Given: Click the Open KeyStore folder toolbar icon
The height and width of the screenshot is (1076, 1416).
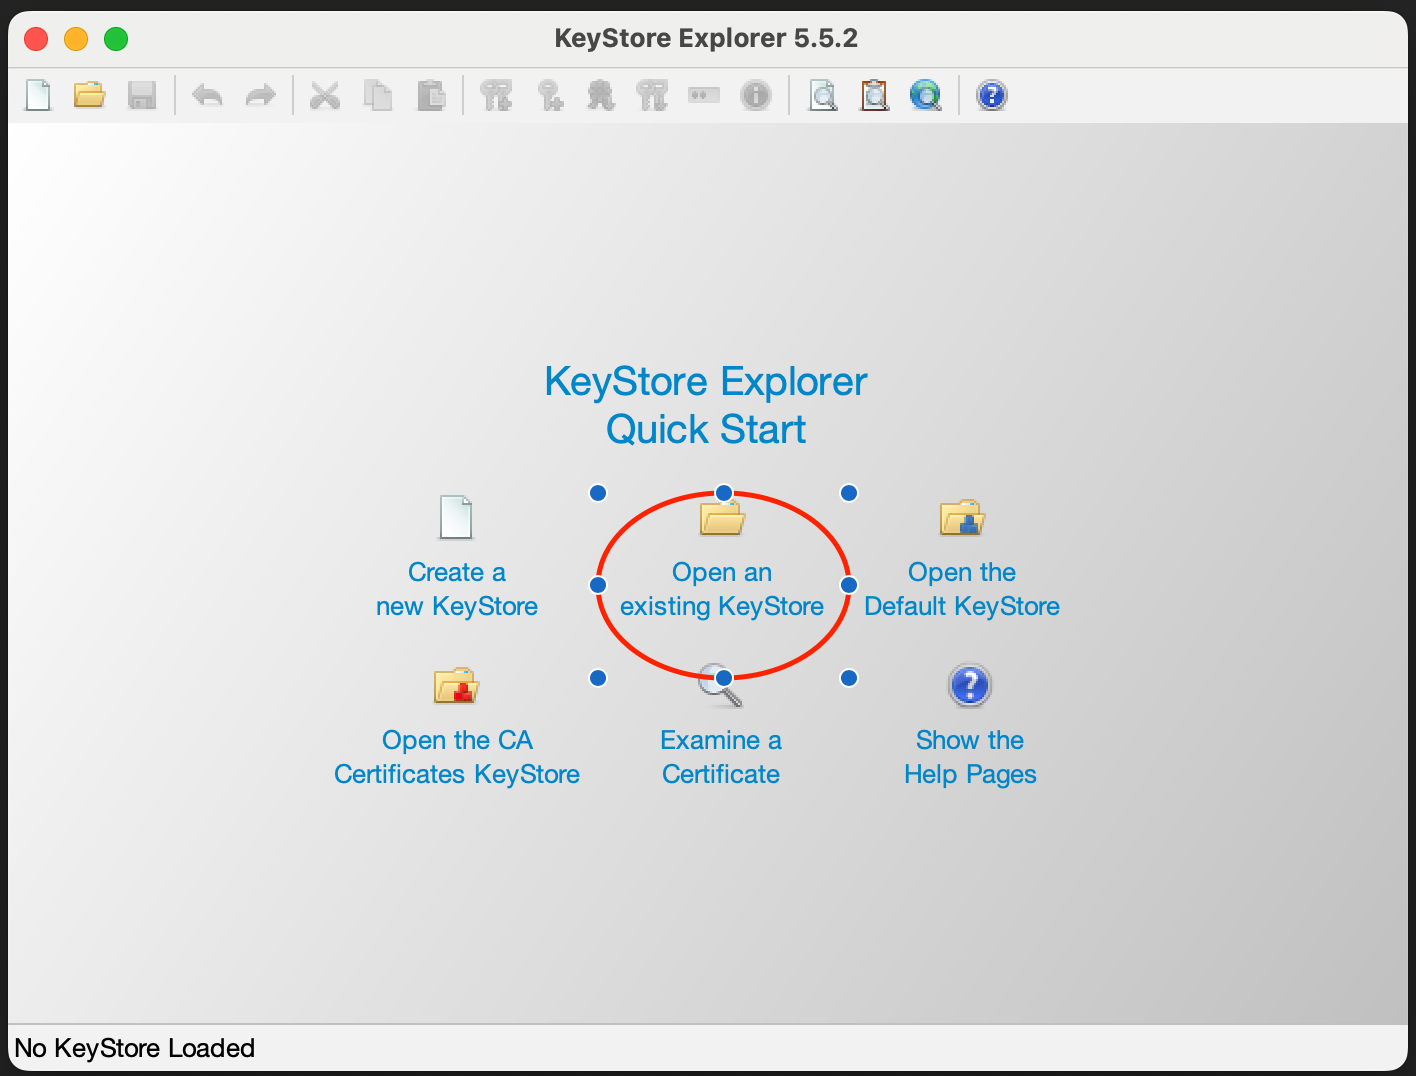Looking at the screenshot, I should tap(90, 96).
